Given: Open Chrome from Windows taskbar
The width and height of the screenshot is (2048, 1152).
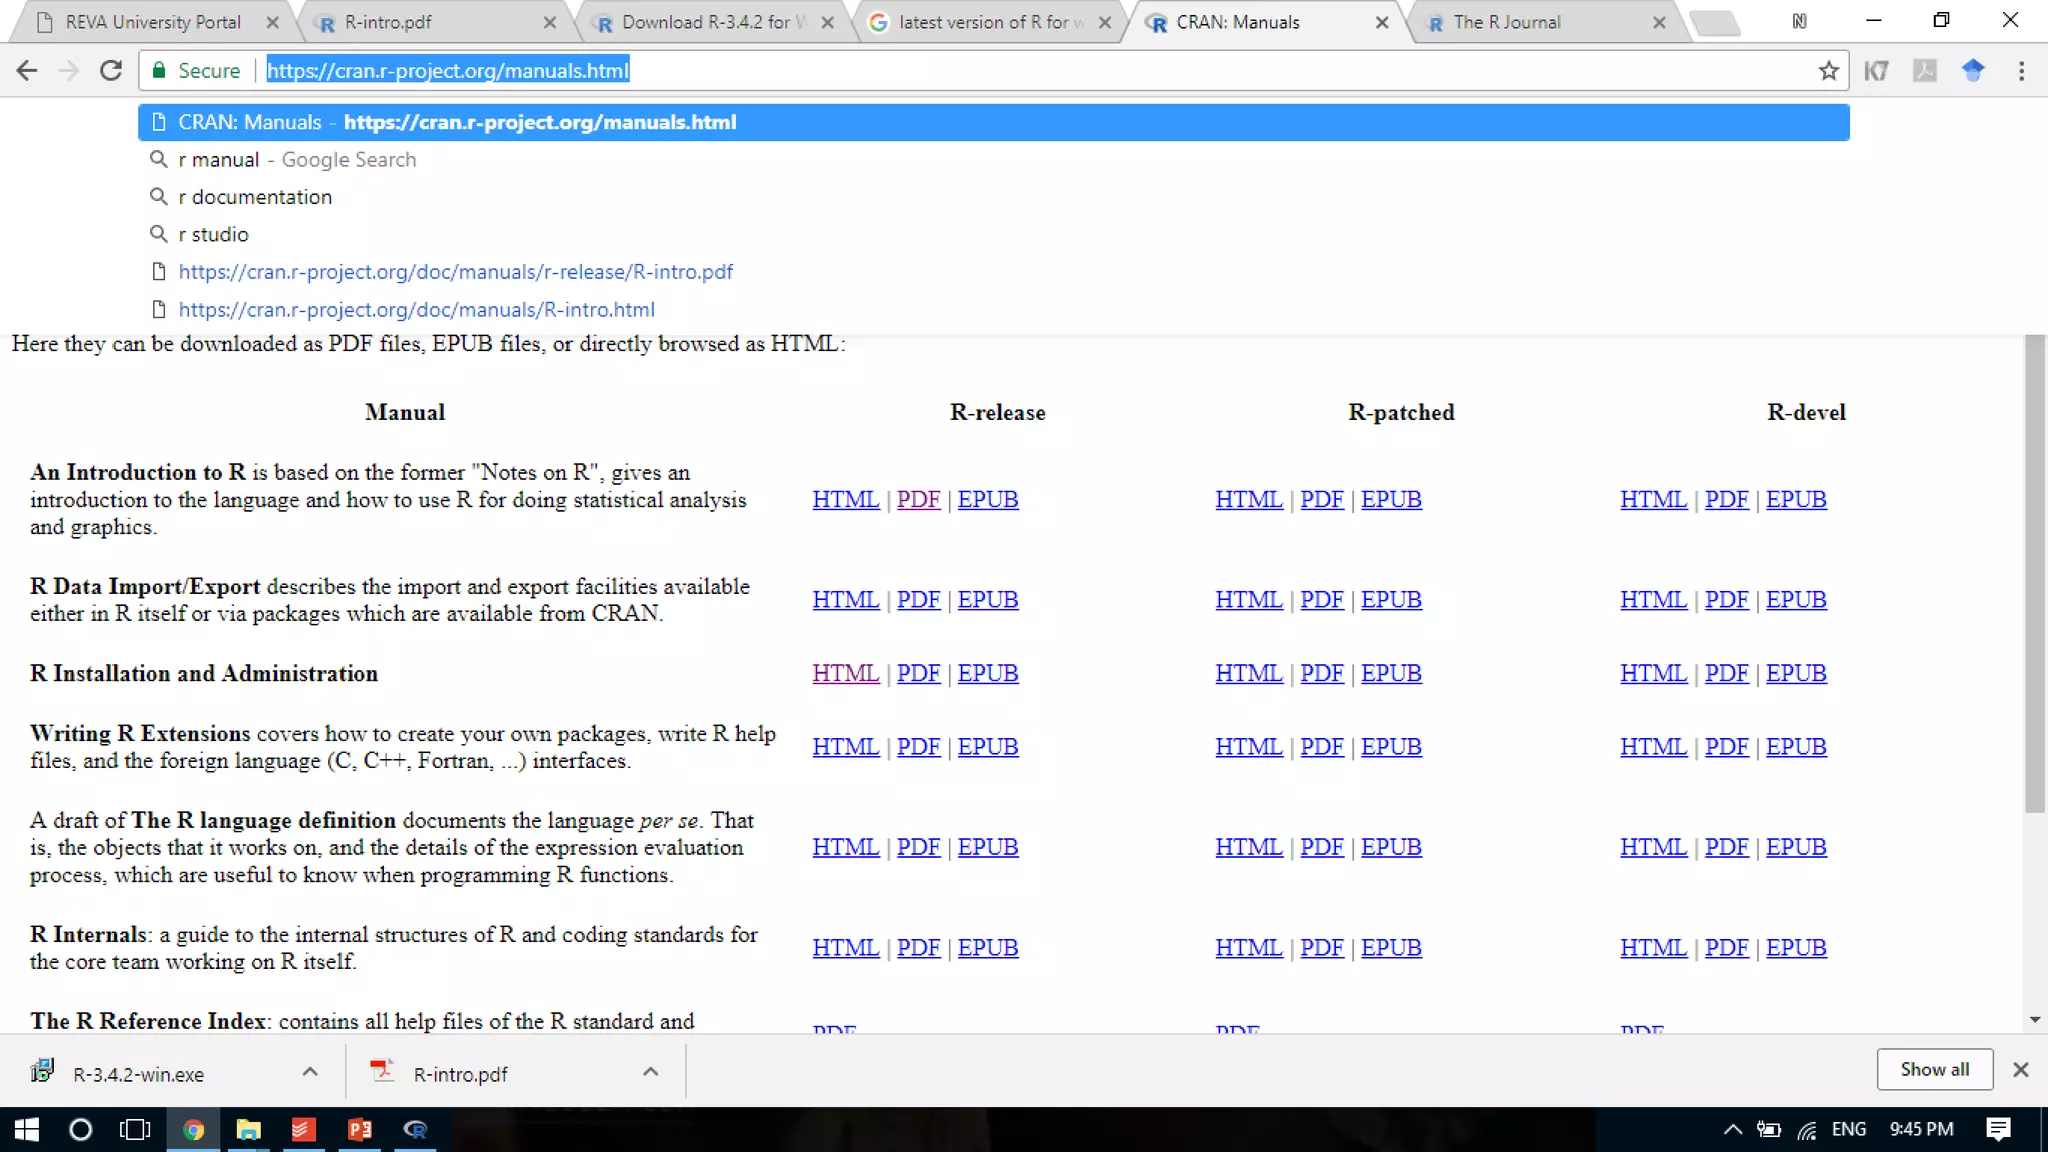Looking at the screenshot, I should pyautogui.click(x=193, y=1130).
